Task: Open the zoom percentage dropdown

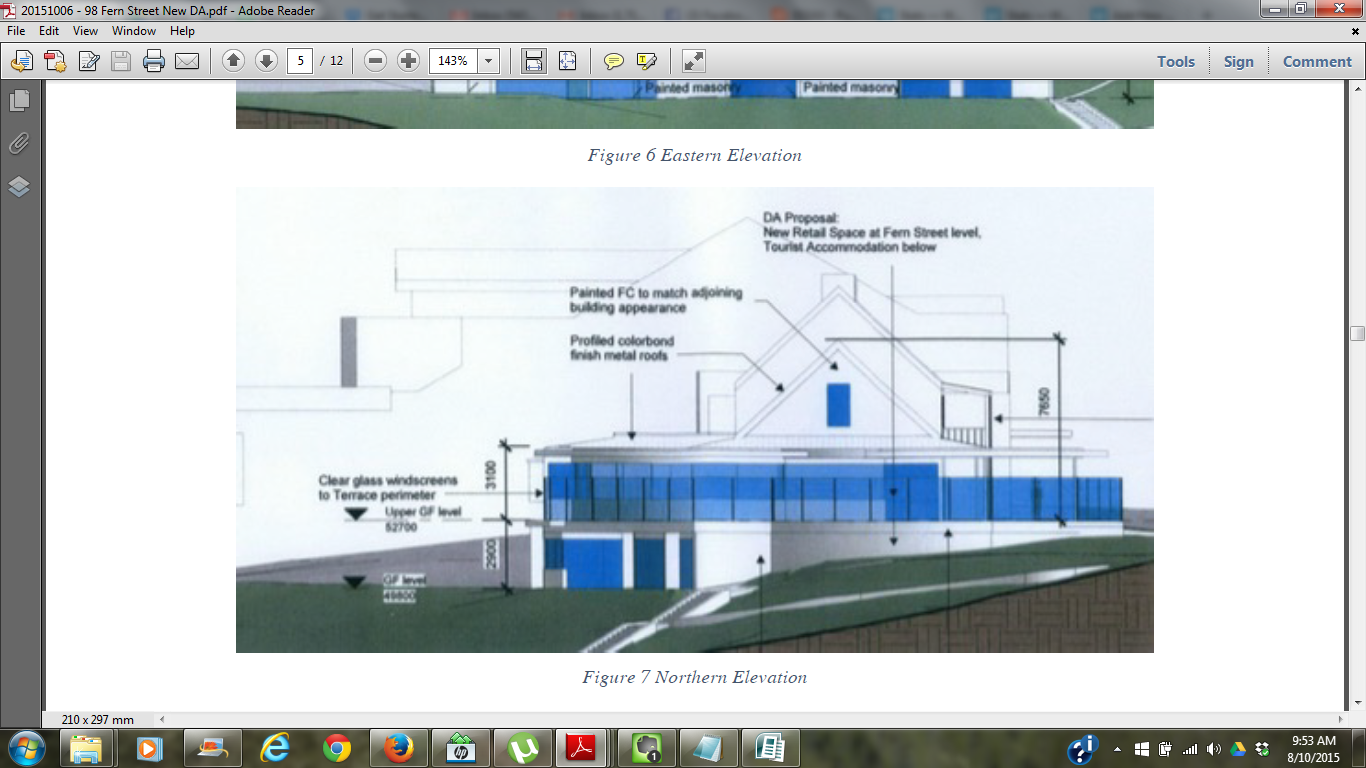Action: click(489, 61)
